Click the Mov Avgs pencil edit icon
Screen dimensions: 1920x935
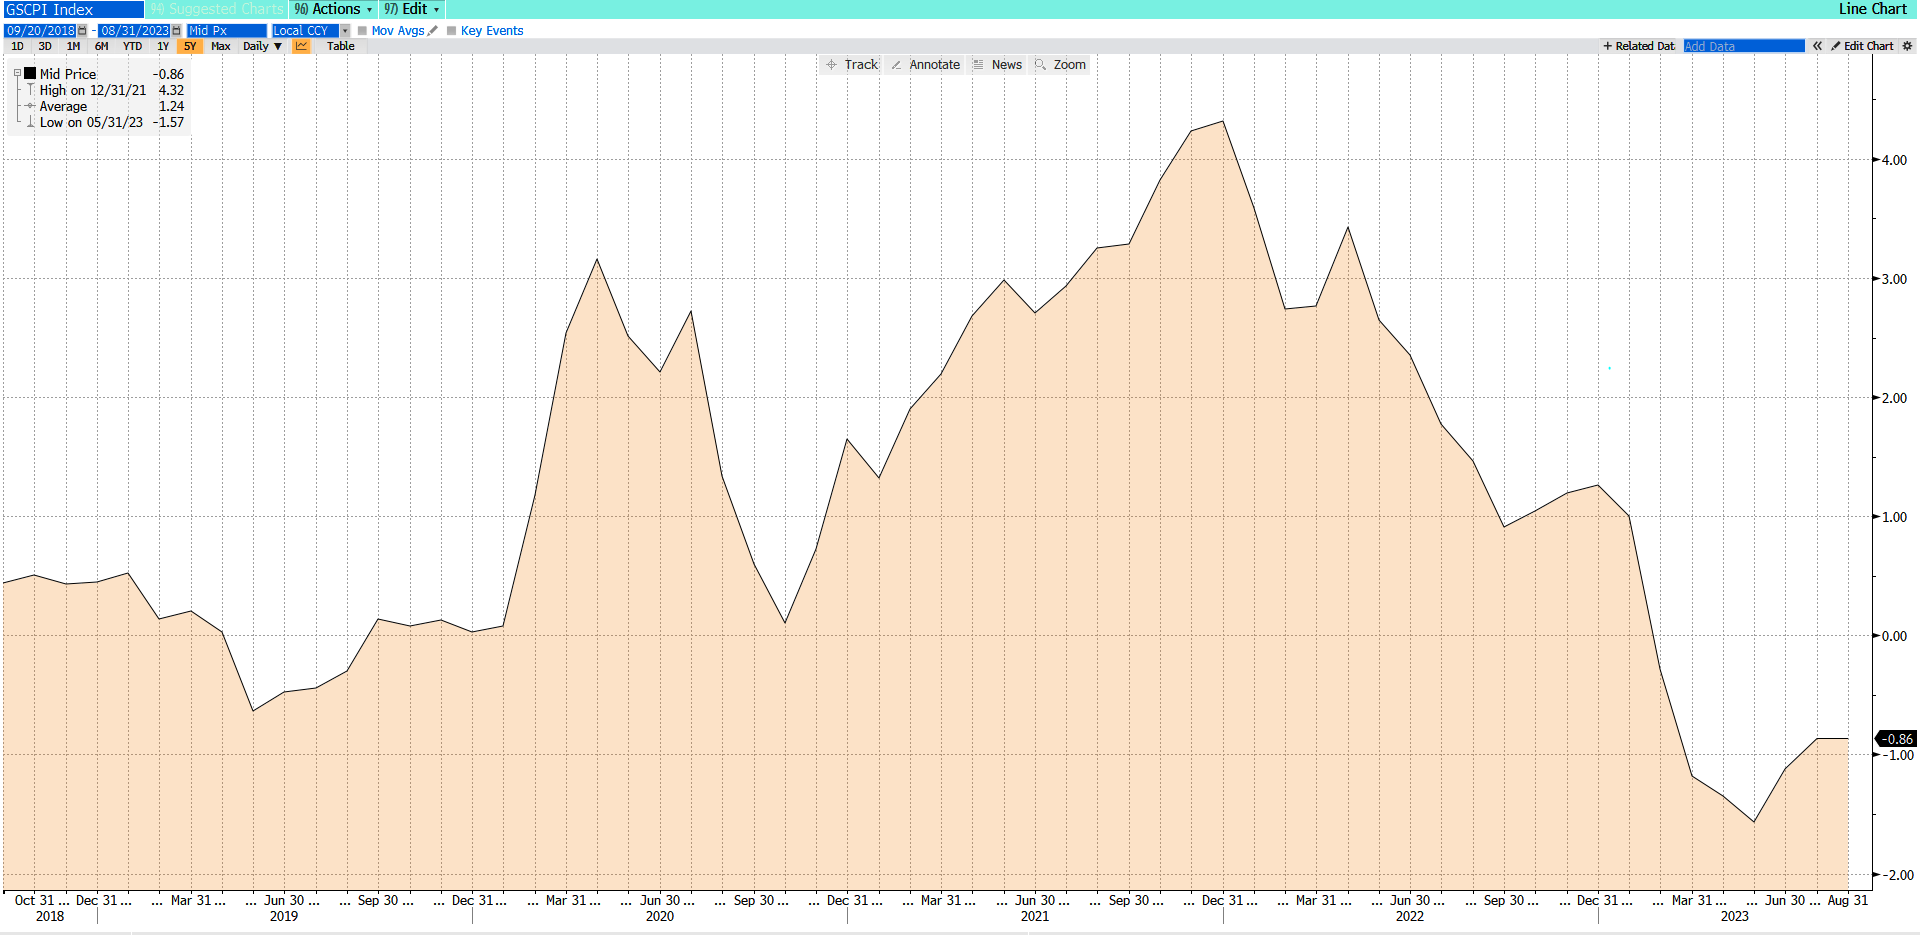[433, 31]
